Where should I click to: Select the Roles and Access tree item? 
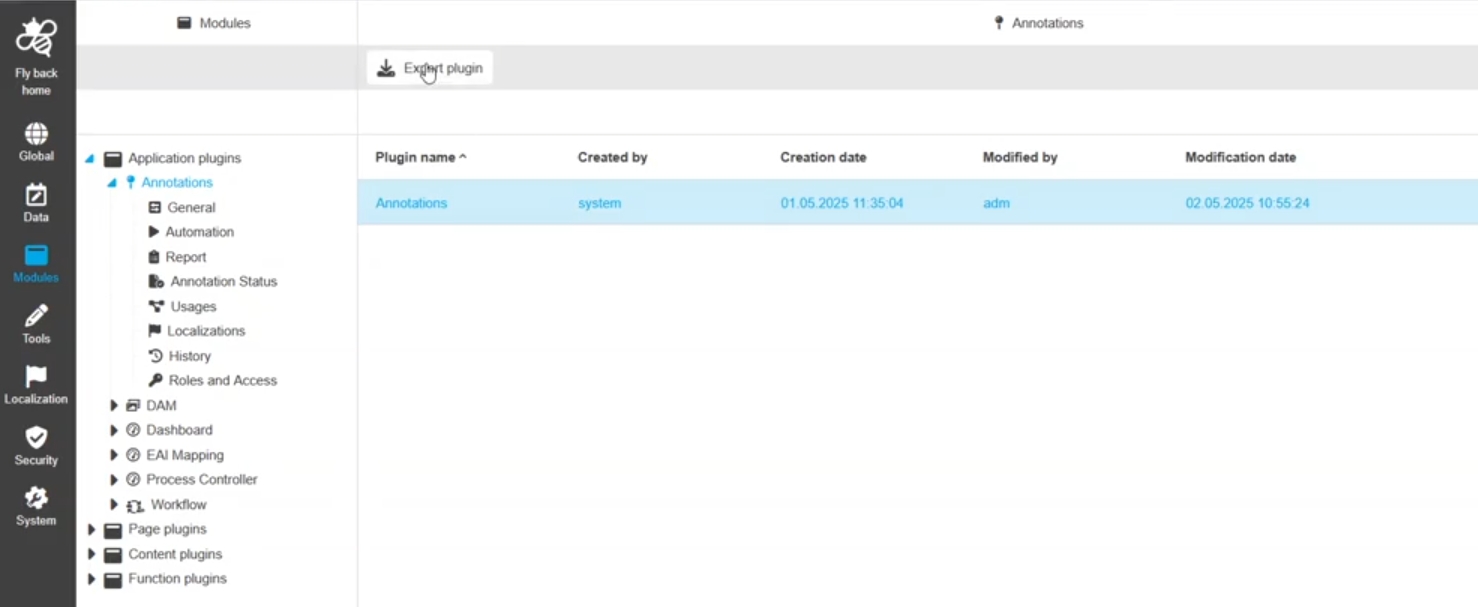(223, 380)
